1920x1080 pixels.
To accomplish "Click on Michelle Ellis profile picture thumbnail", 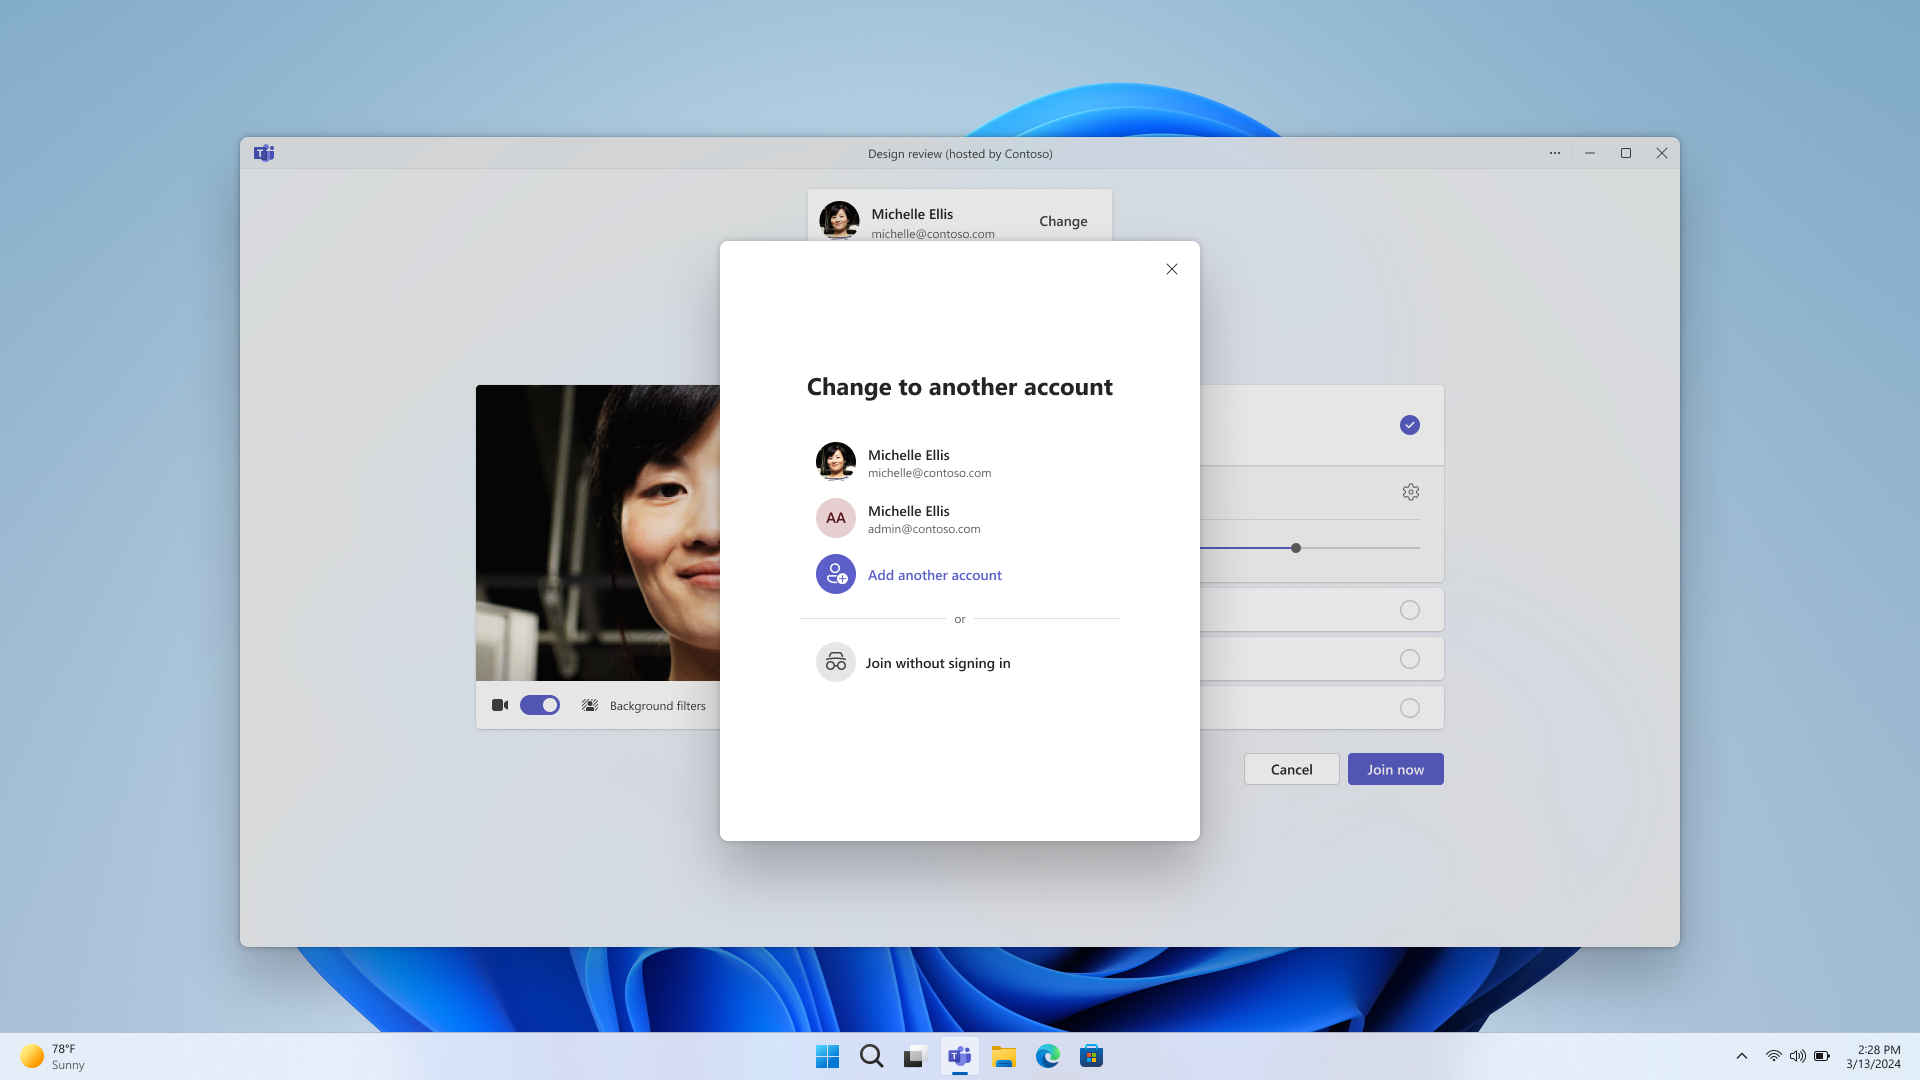I will pyautogui.click(x=835, y=460).
